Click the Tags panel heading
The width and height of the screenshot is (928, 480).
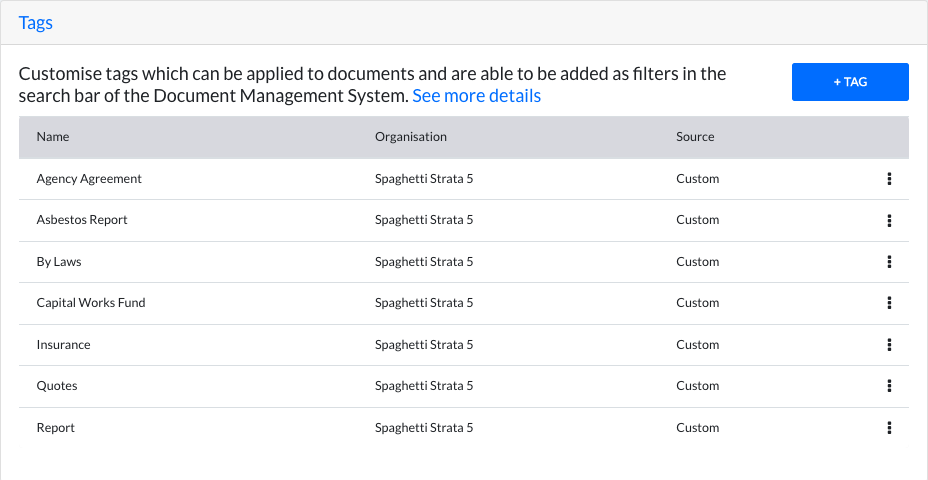36,22
